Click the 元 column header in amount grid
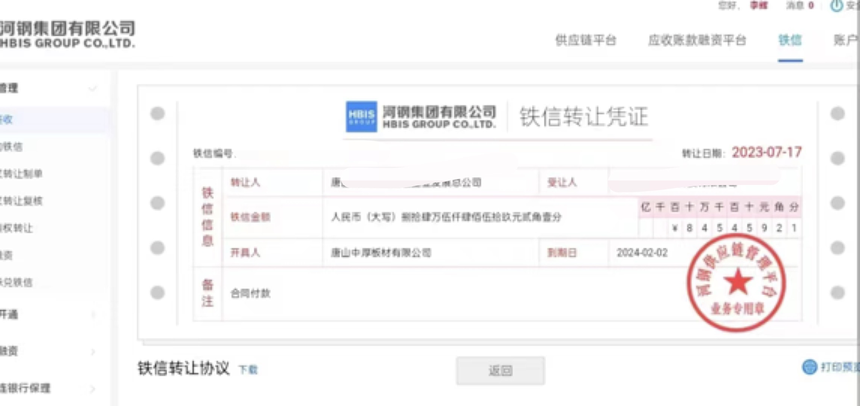Viewport: 860px width, 406px height. (x=764, y=207)
